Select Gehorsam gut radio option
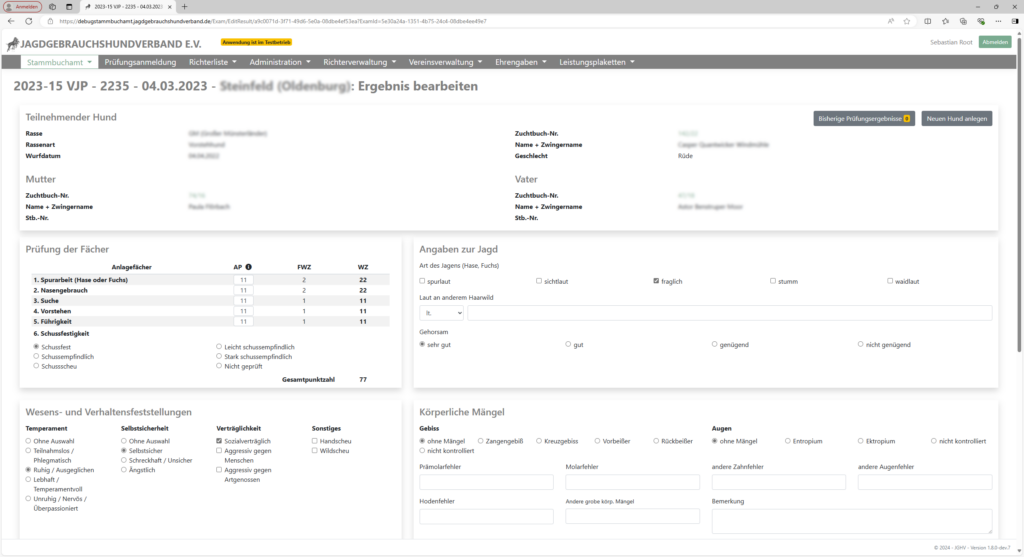Viewport: 1024px width, 557px height. [x=568, y=344]
